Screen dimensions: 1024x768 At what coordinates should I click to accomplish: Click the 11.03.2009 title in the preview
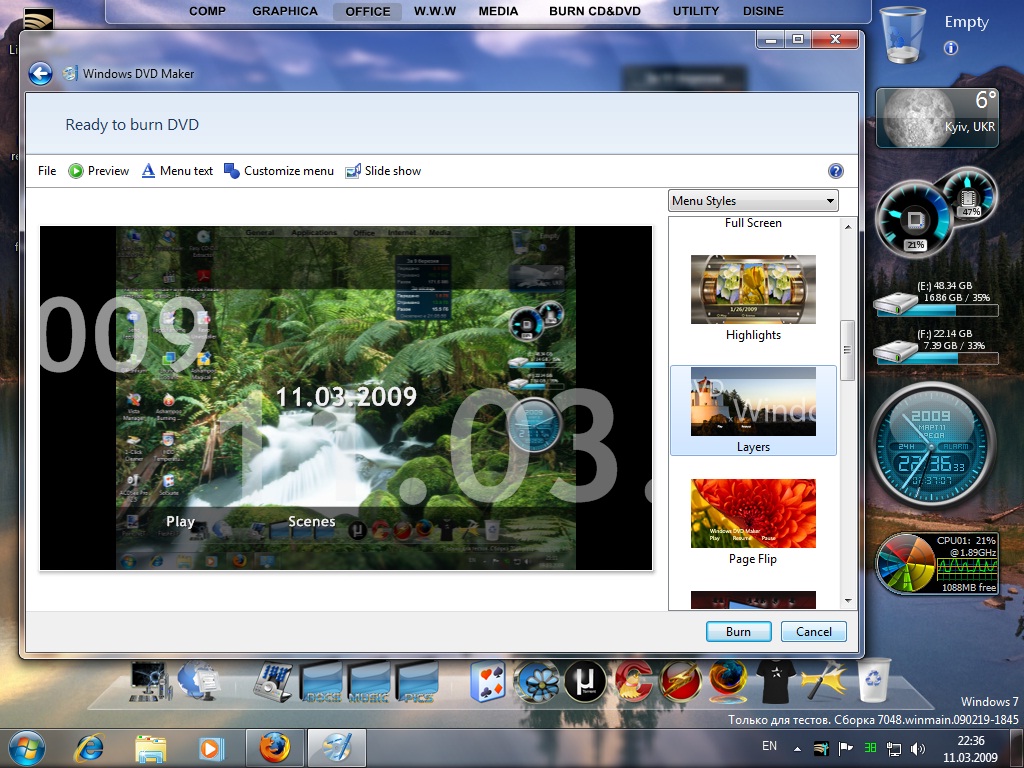pyautogui.click(x=346, y=396)
